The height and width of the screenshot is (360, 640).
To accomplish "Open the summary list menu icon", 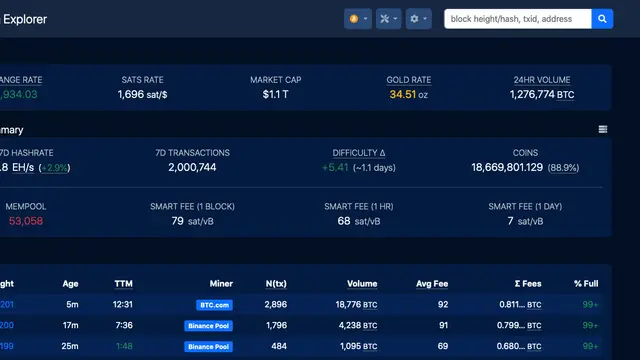I will [x=603, y=129].
